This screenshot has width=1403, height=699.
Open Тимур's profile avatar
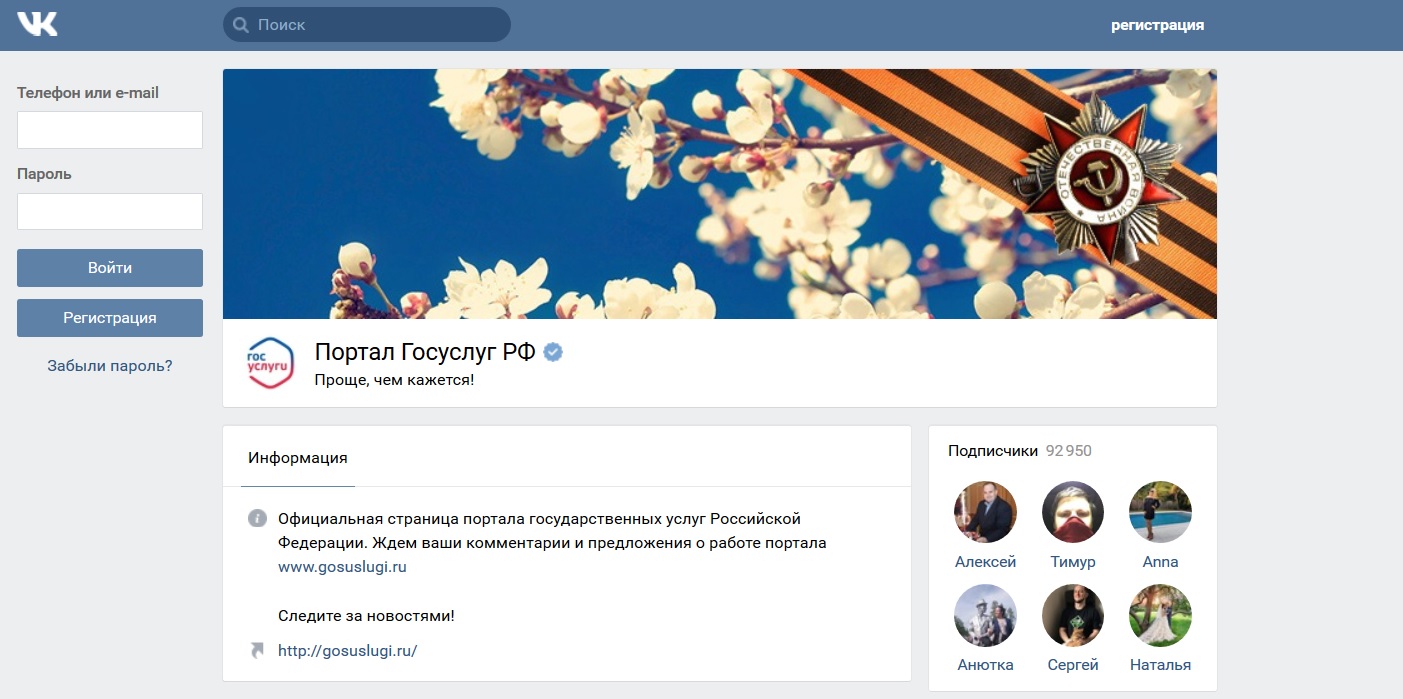1073,512
